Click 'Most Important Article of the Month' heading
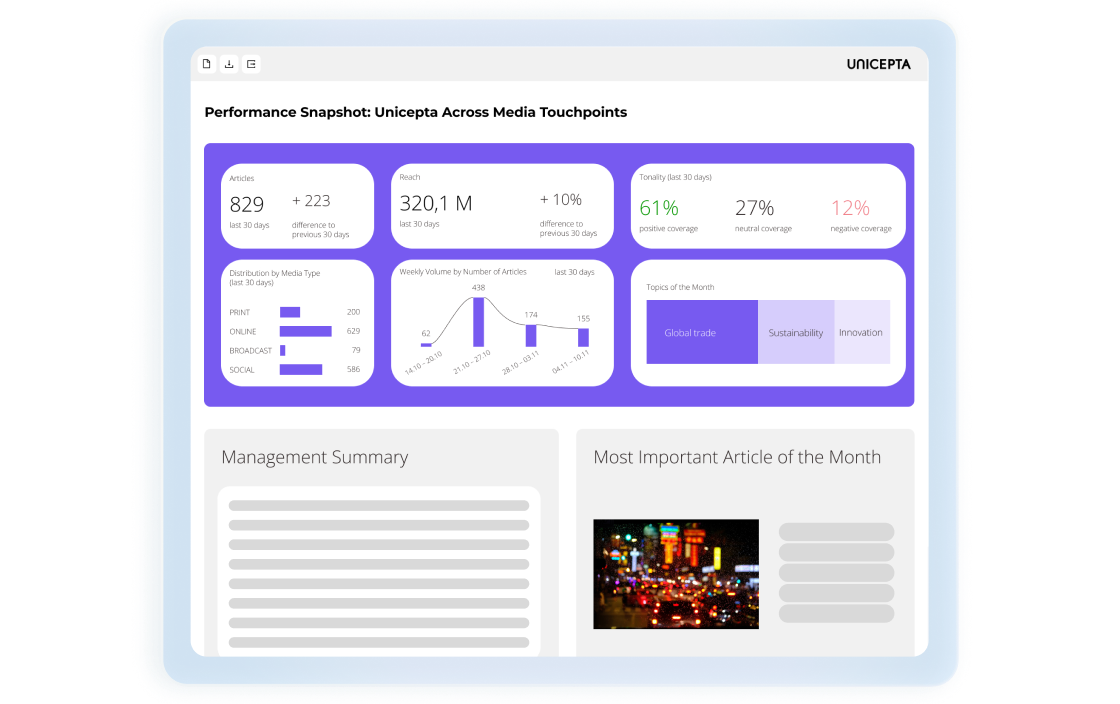 [737, 457]
